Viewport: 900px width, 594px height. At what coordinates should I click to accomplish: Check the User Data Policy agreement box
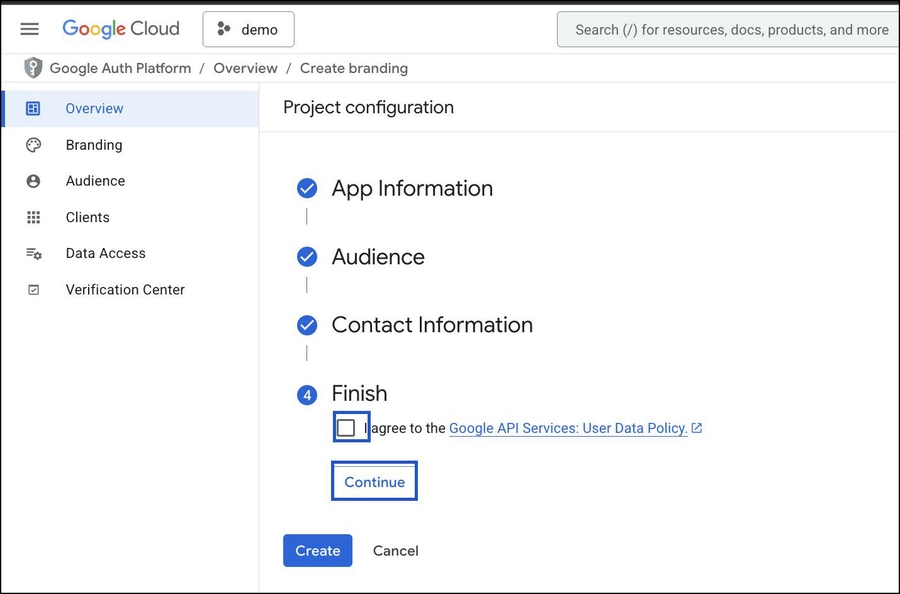coord(346,428)
